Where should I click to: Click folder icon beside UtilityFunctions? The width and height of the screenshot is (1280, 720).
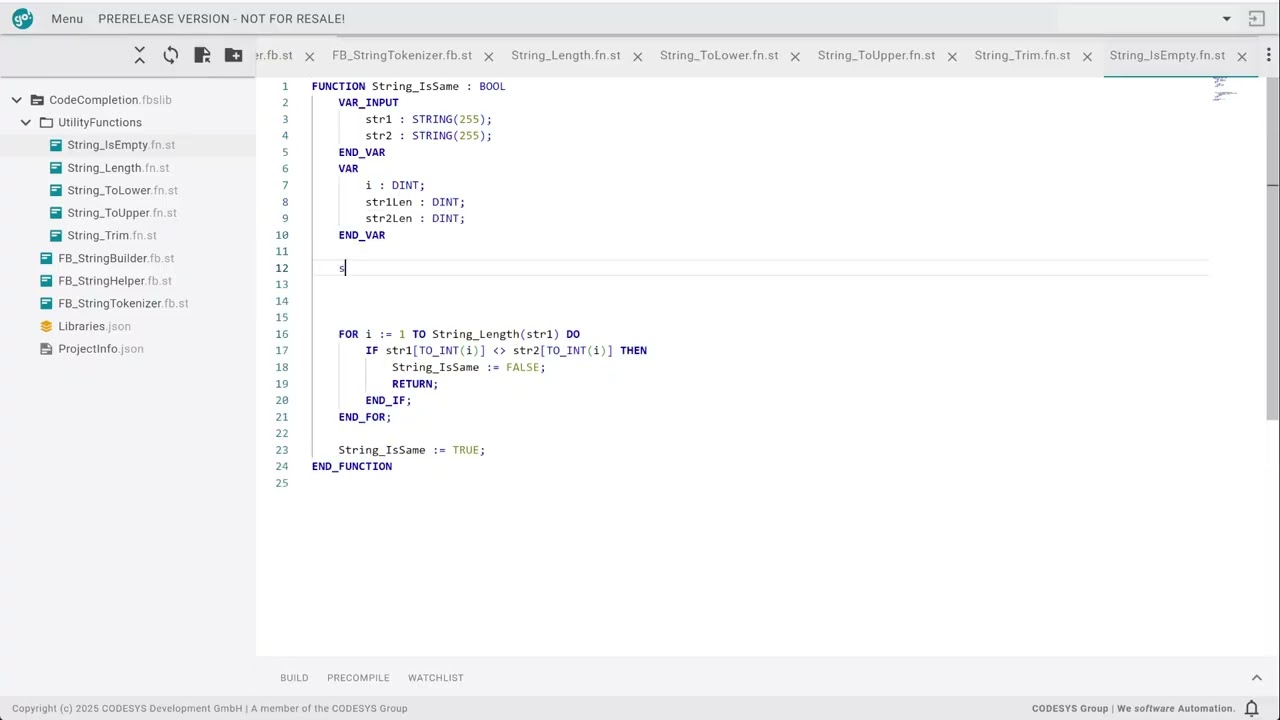pos(46,122)
